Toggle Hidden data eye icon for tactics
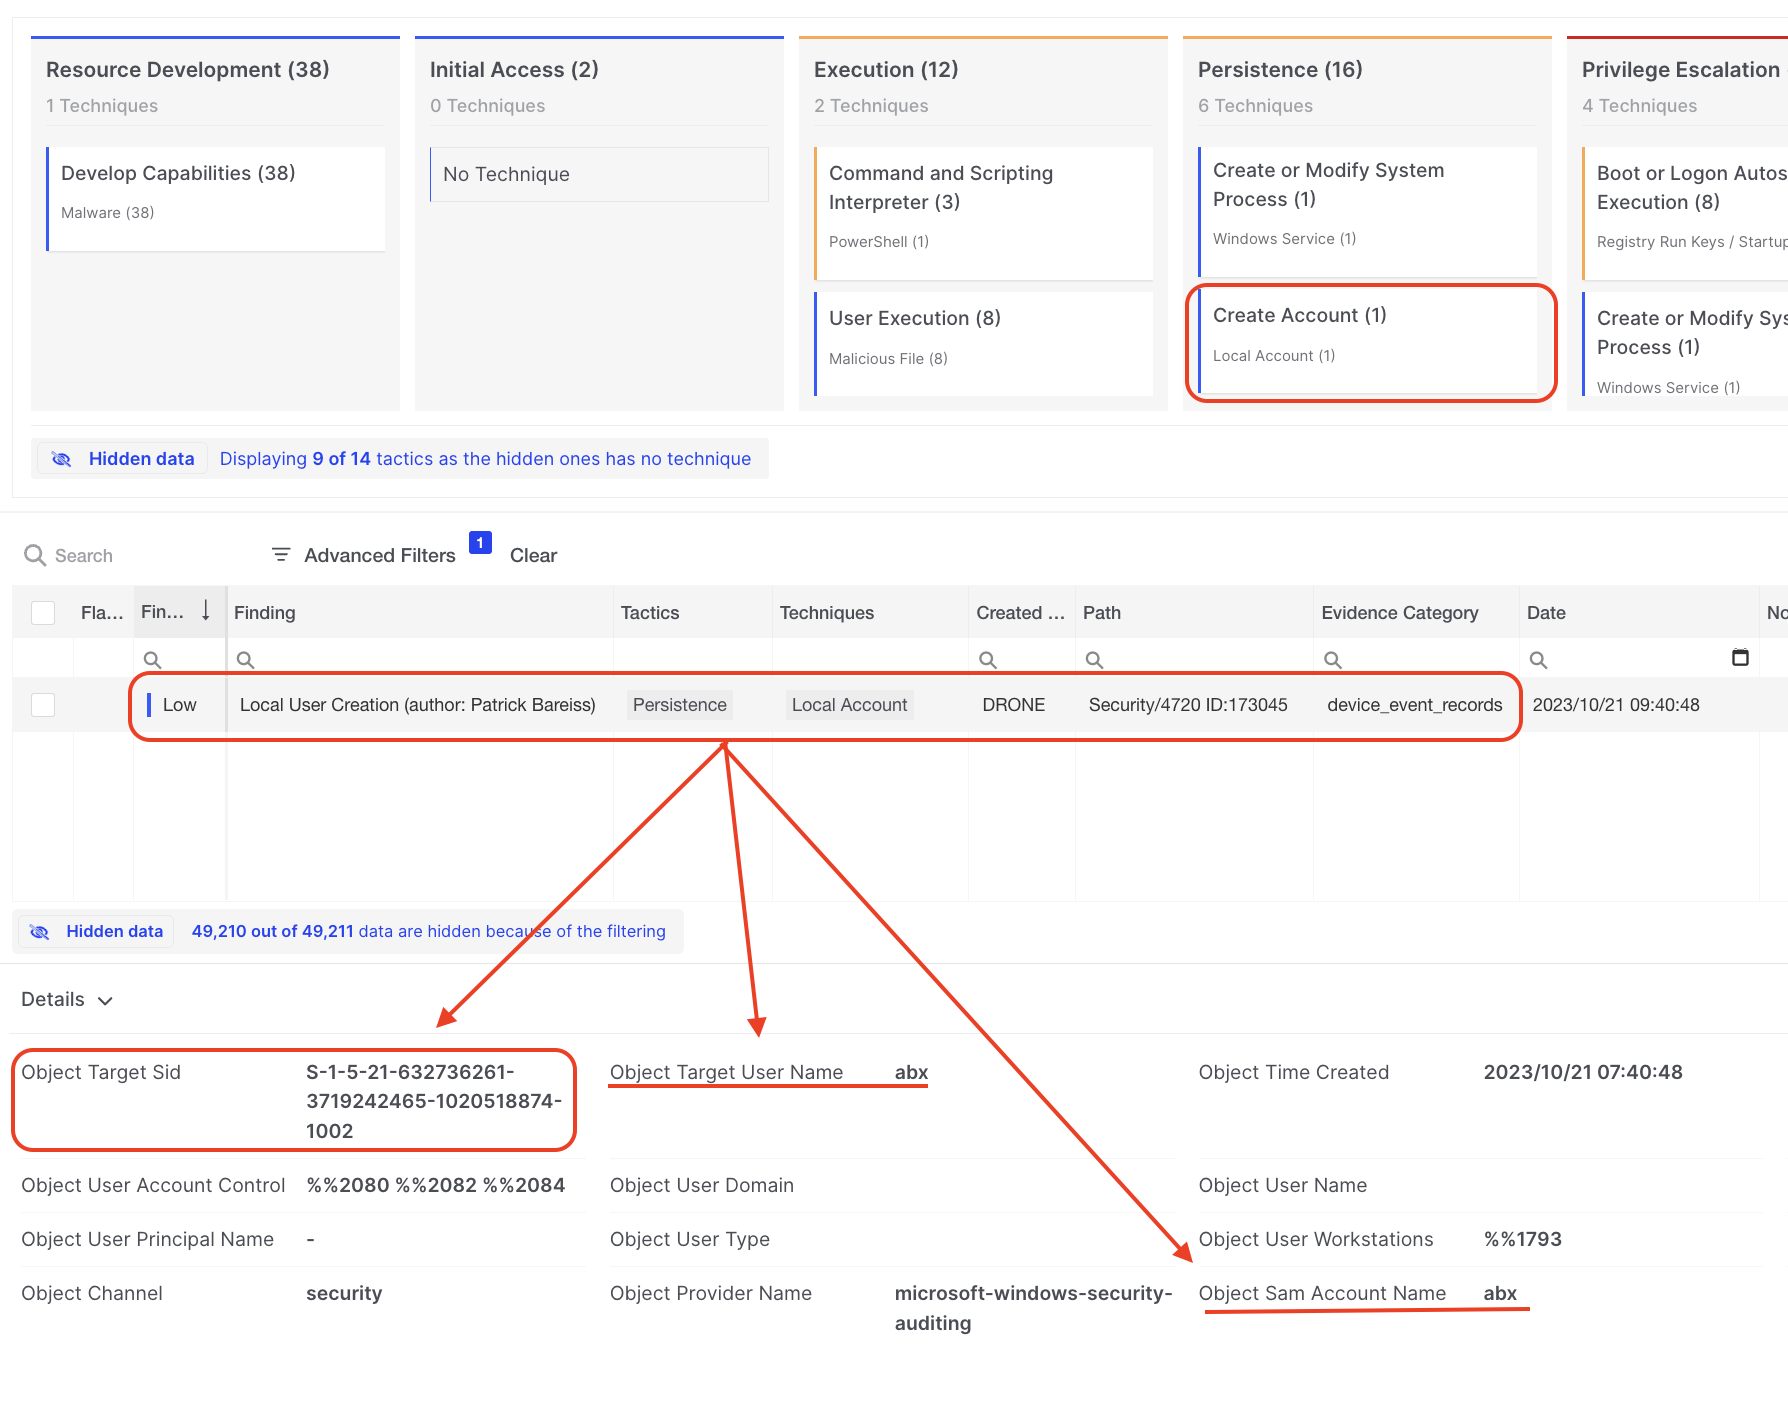 [x=62, y=459]
